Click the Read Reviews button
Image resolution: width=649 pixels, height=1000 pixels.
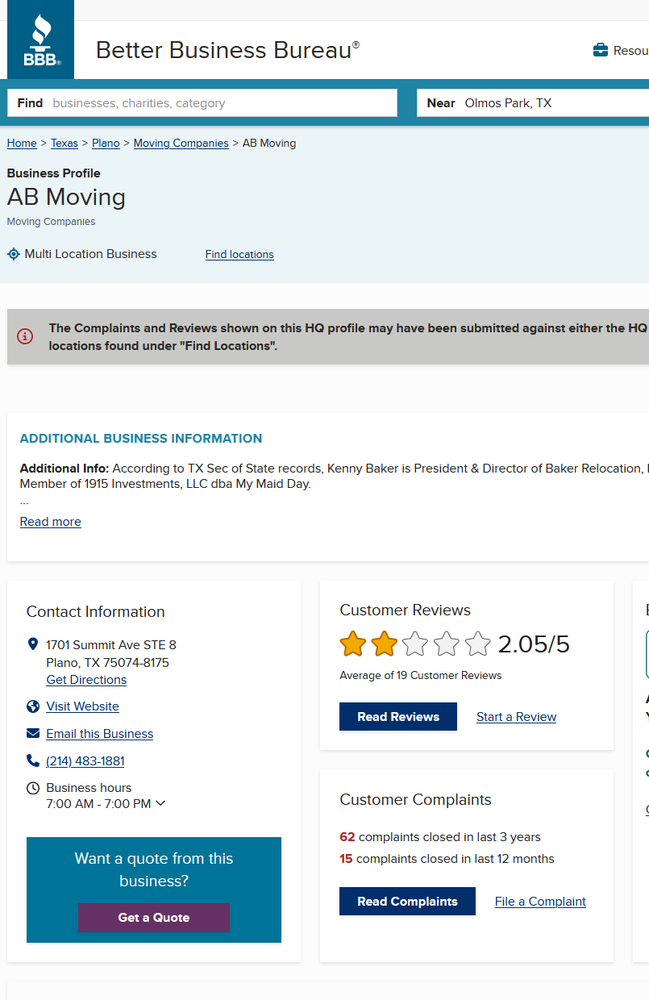coord(398,717)
